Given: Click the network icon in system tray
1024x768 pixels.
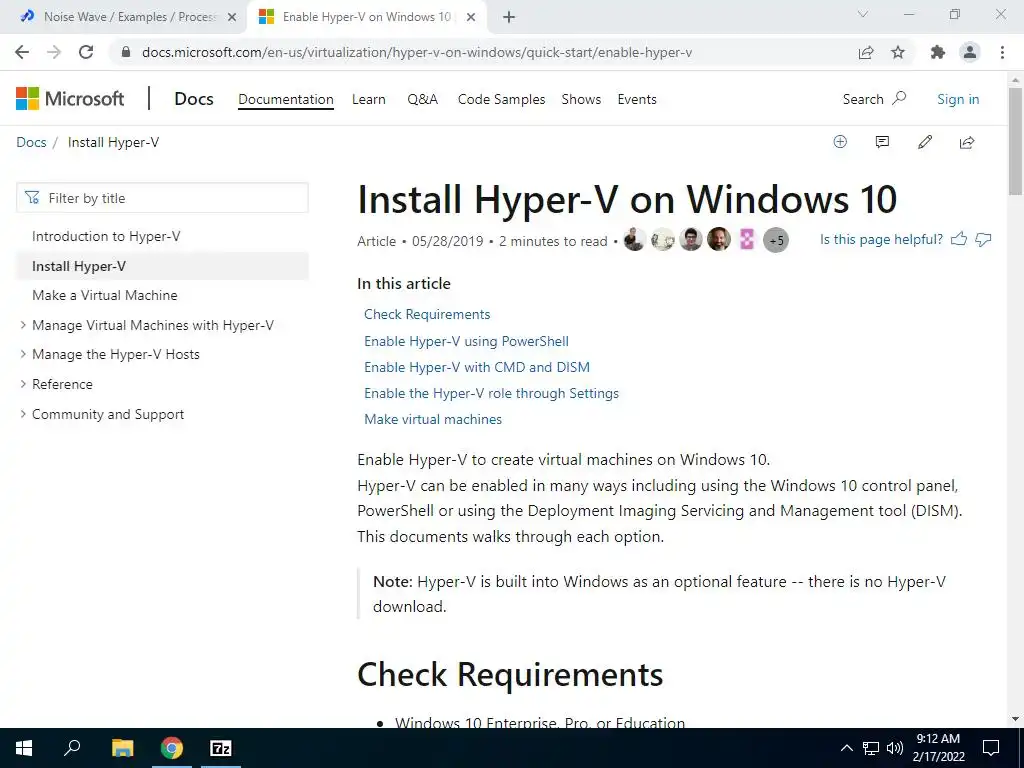Looking at the screenshot, I should pos(871,748).
